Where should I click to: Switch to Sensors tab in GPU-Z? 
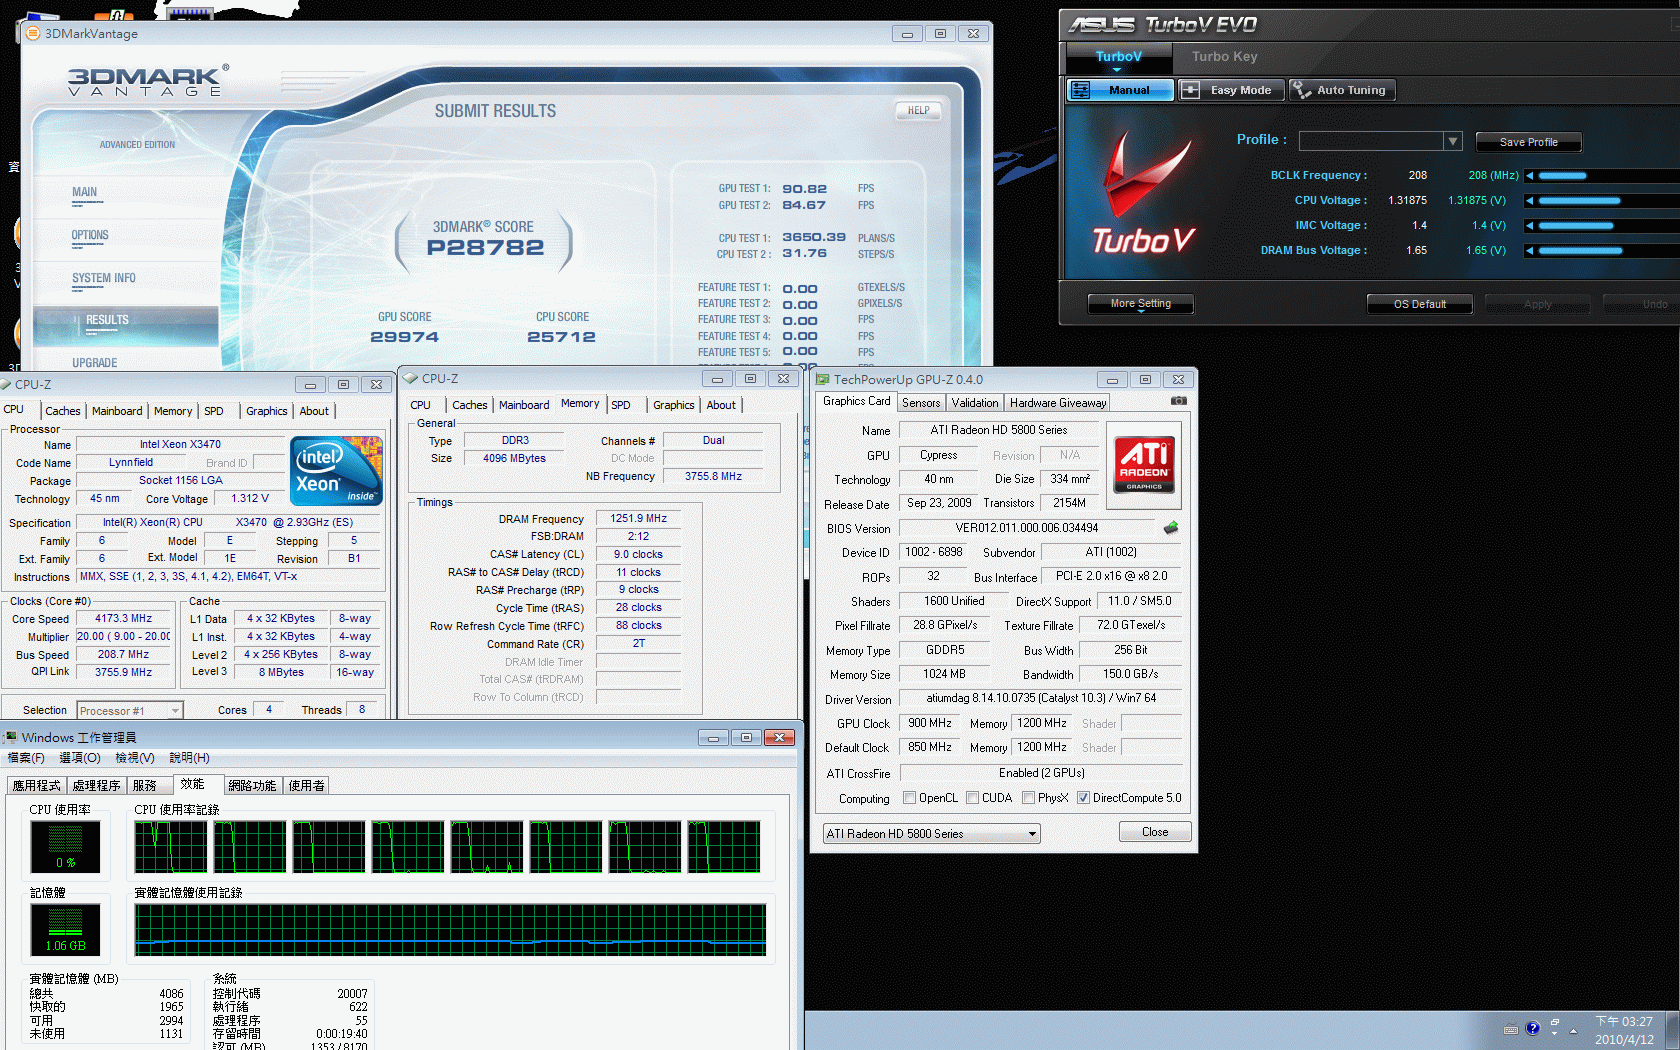pos(921,403)
